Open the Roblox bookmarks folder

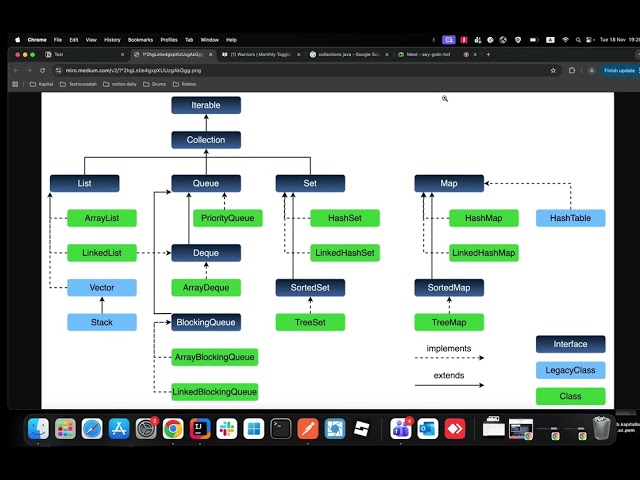[184, 84]
